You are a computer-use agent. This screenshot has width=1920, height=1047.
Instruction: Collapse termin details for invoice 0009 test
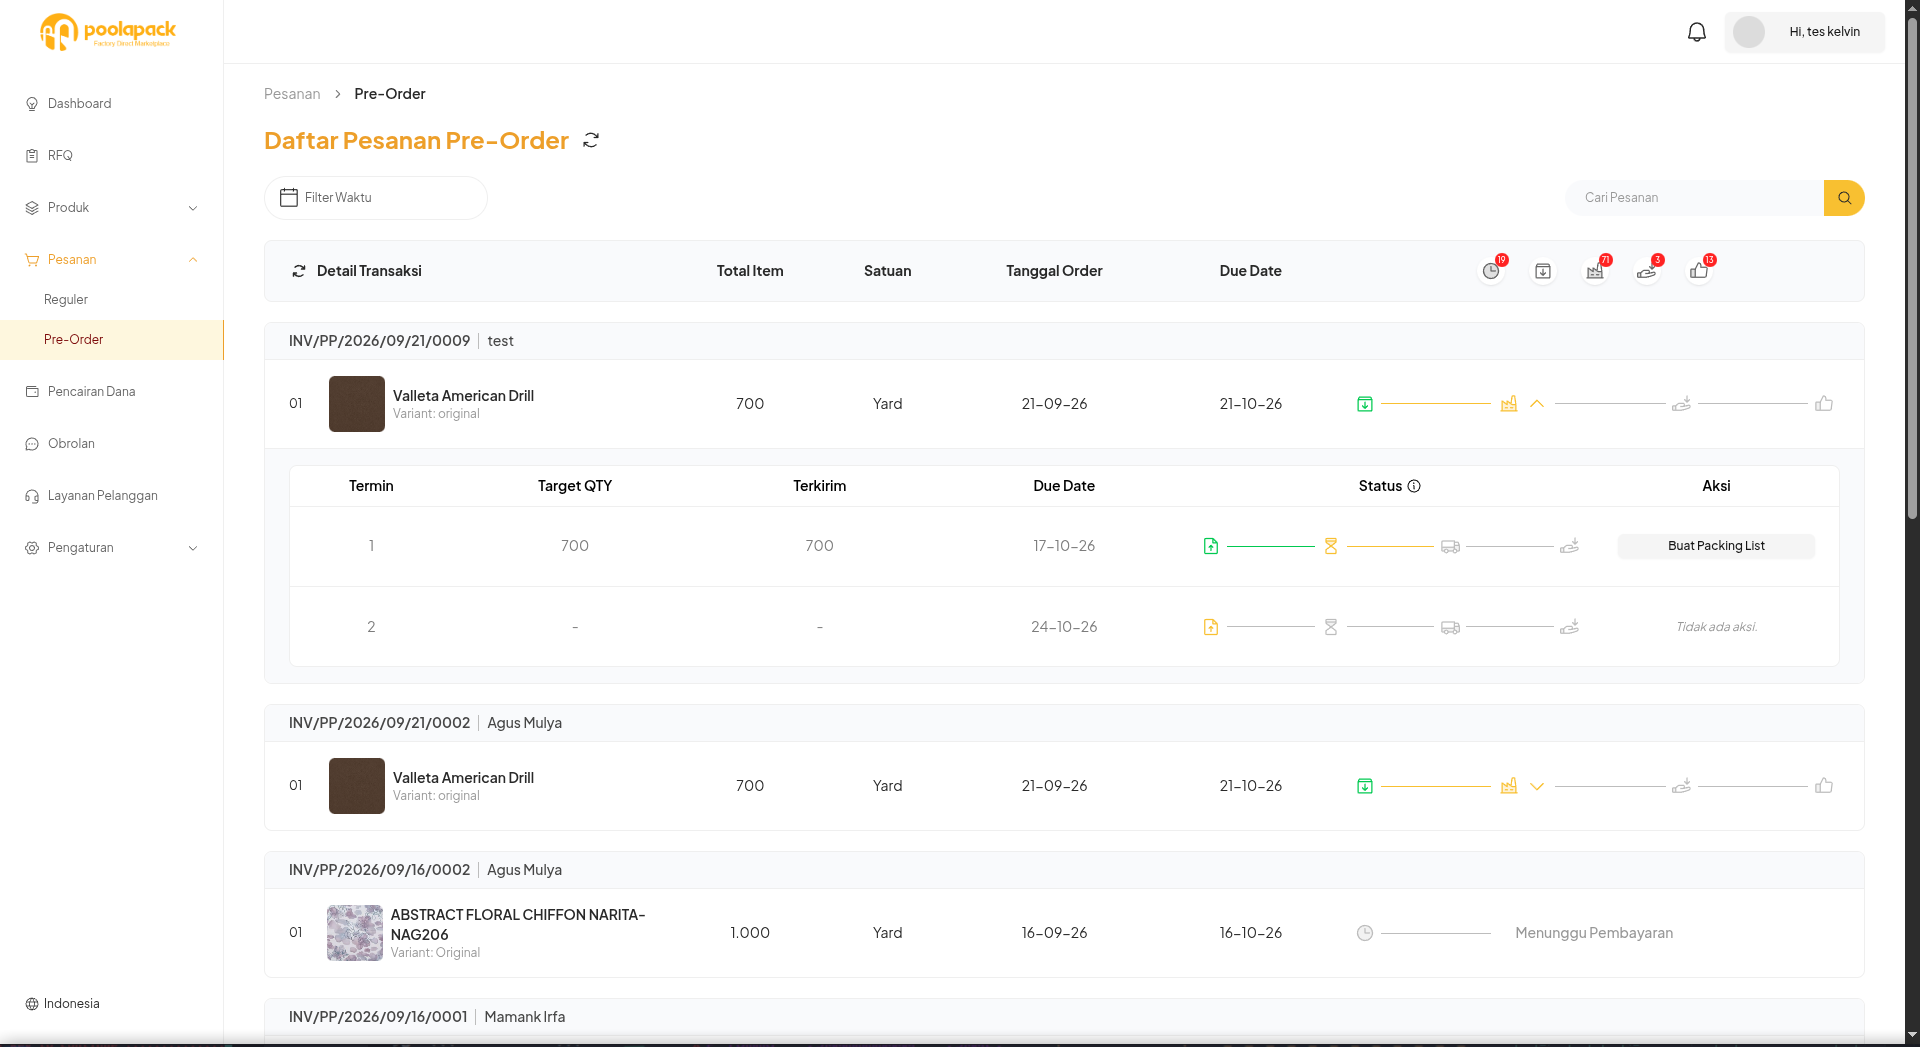(1537, 404)
